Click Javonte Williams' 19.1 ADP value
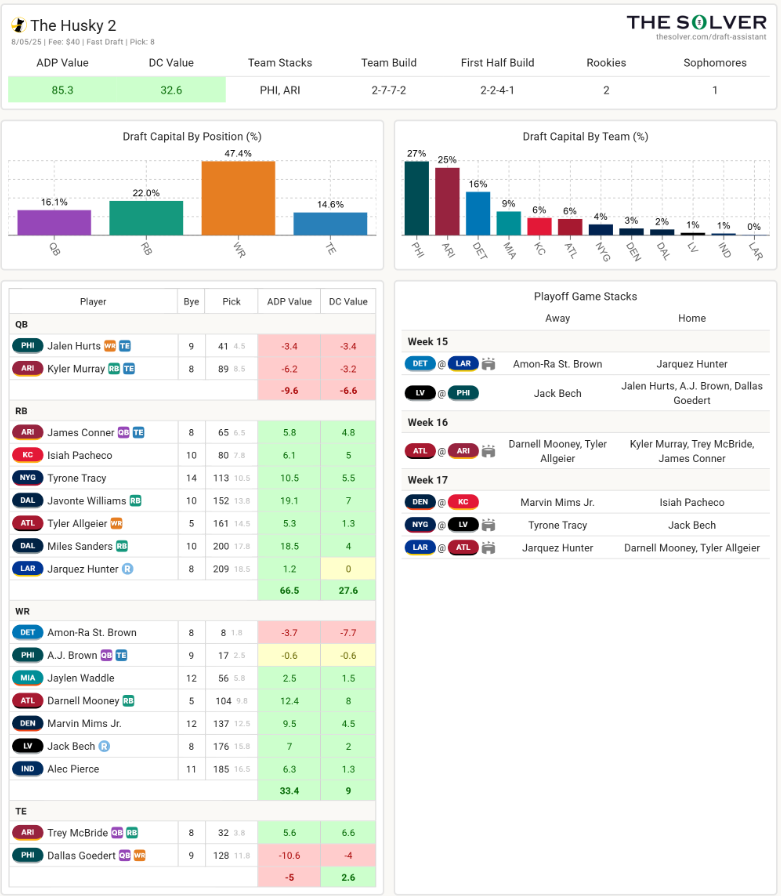Image resolution: width=781 pixels, height=896 pixels. (289, 501)
